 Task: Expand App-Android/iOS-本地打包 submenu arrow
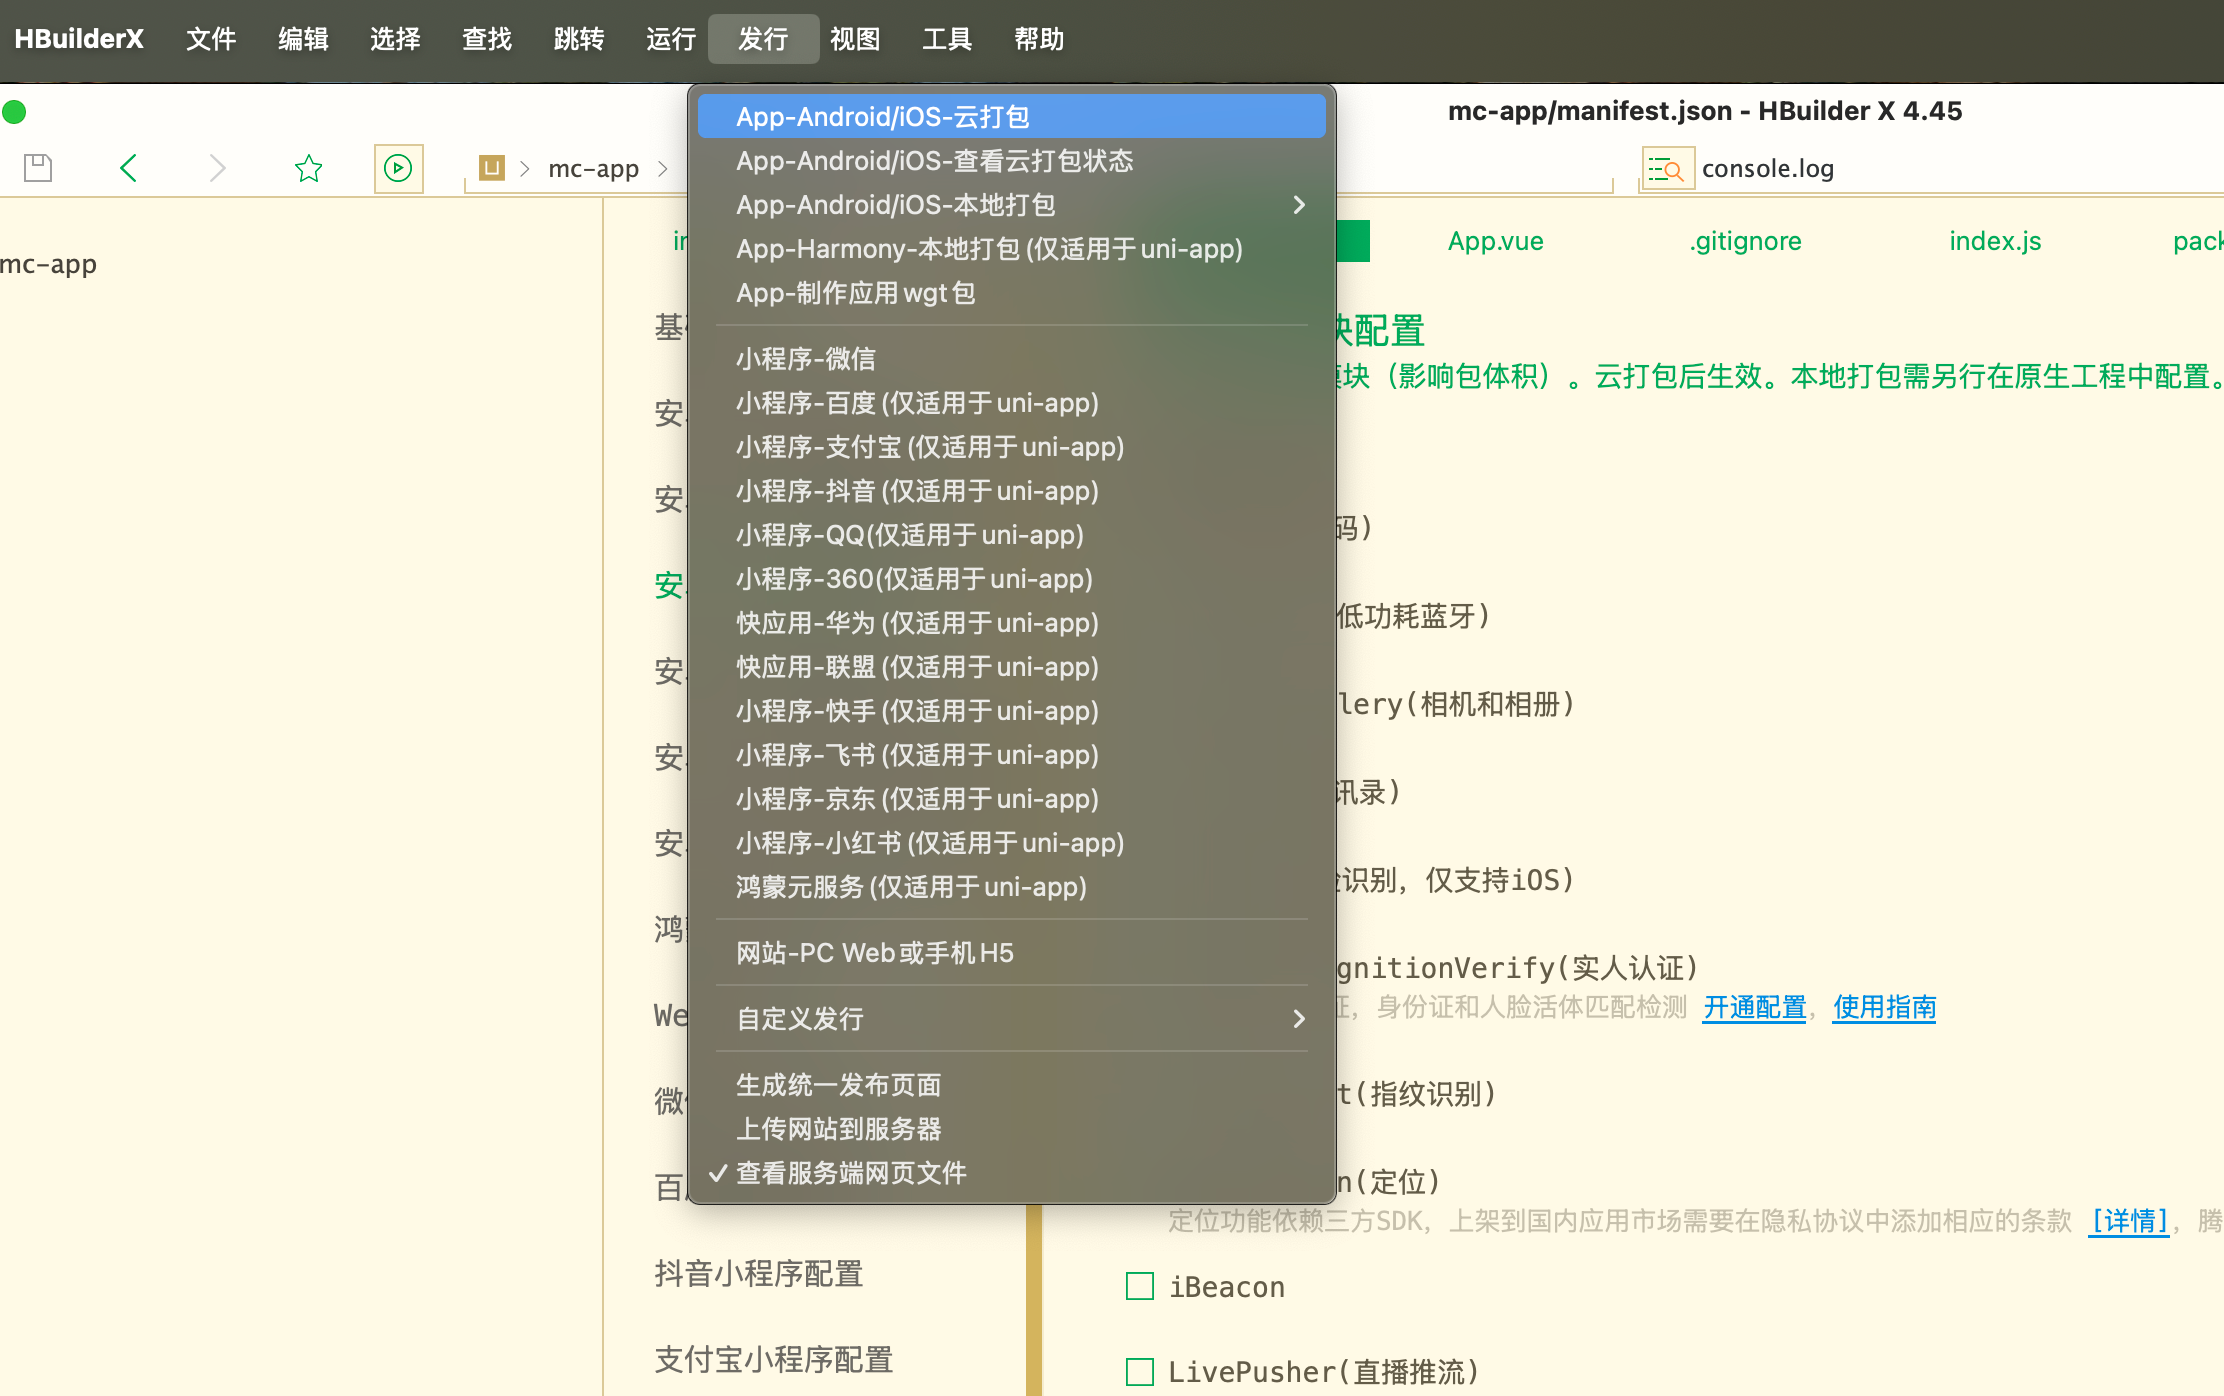(1299, 205)
